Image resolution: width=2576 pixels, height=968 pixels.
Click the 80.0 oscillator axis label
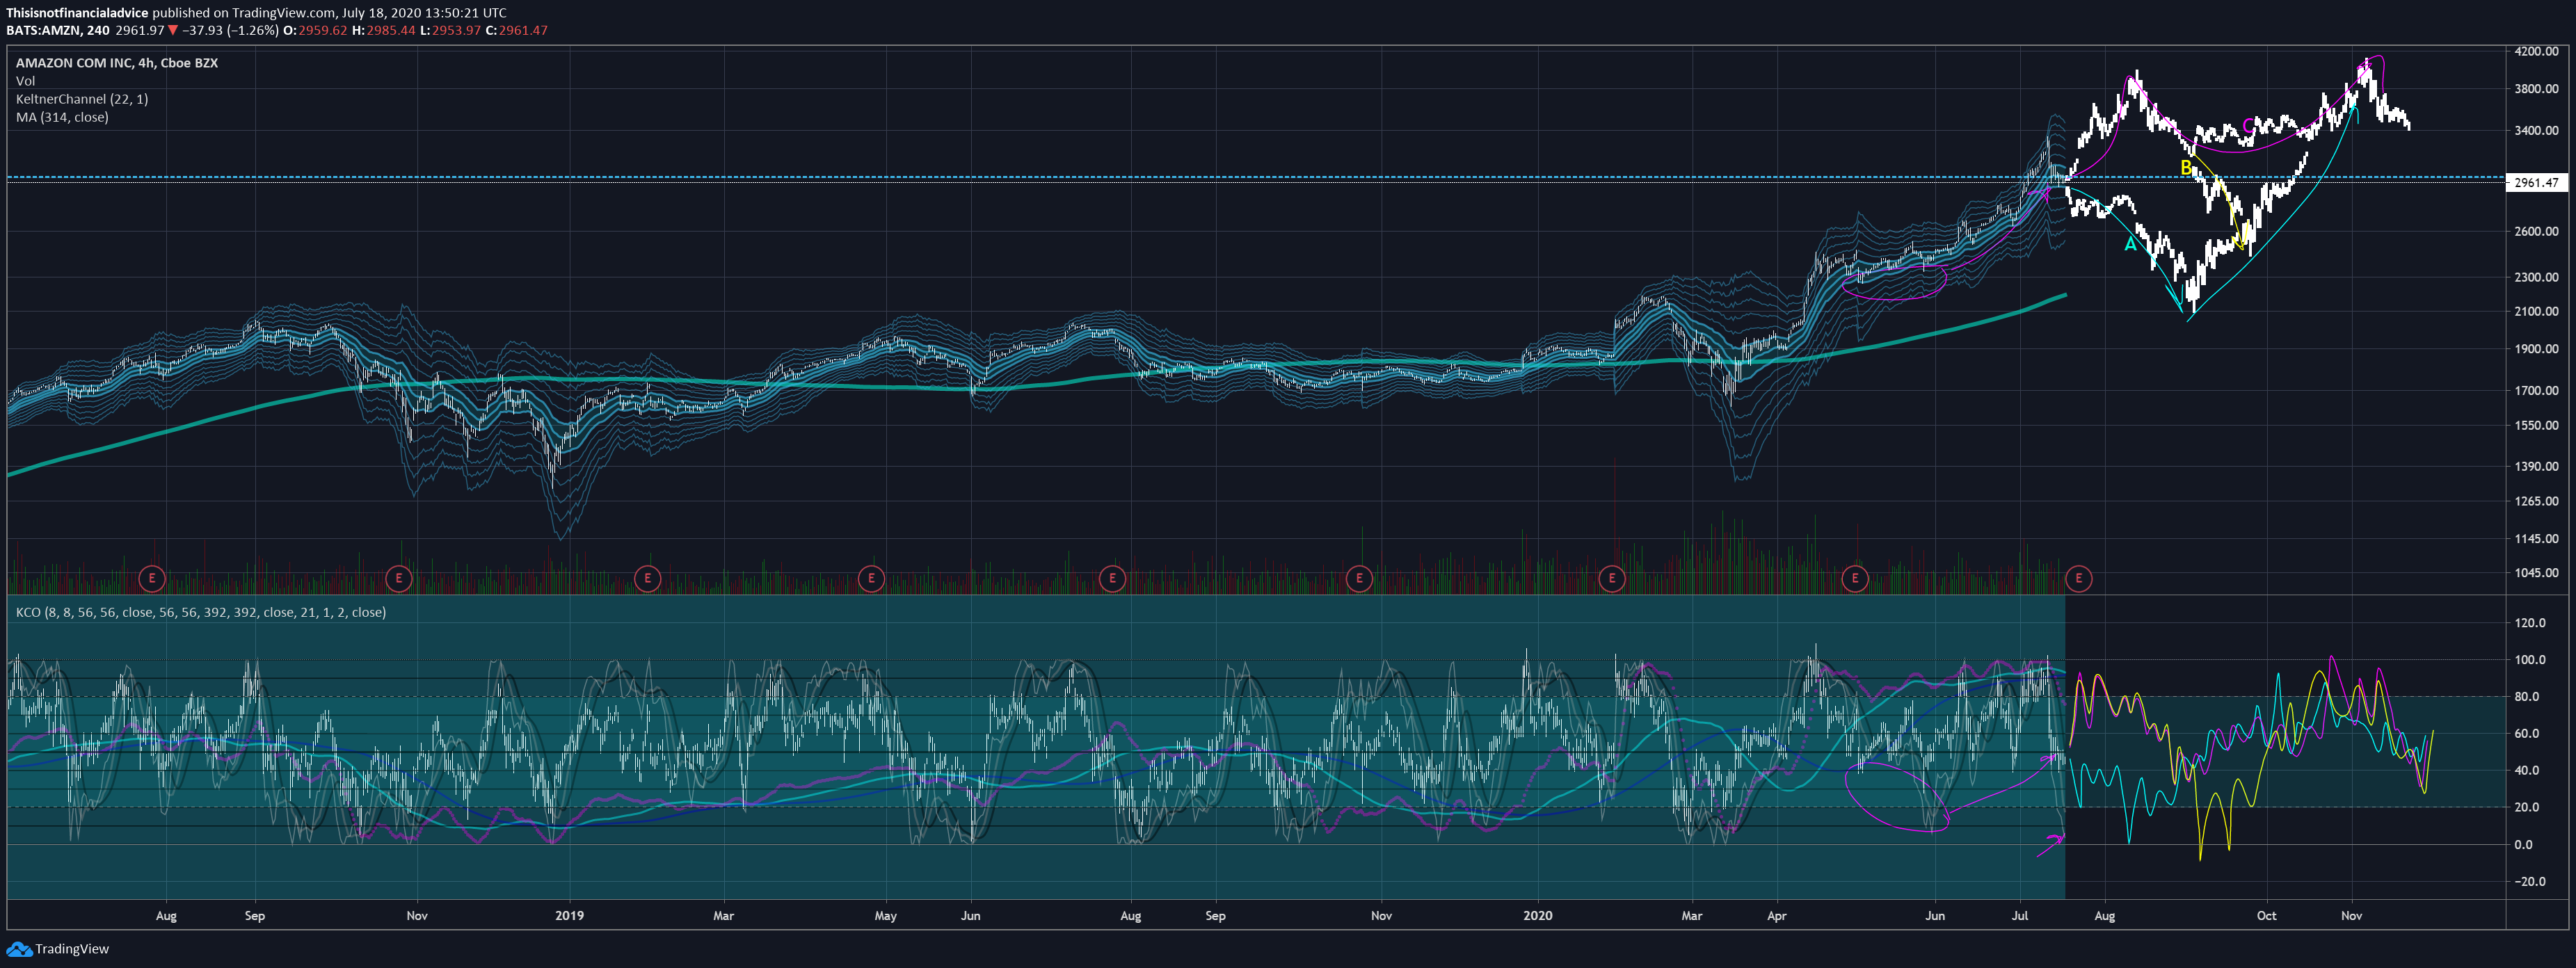(2527, 696)
